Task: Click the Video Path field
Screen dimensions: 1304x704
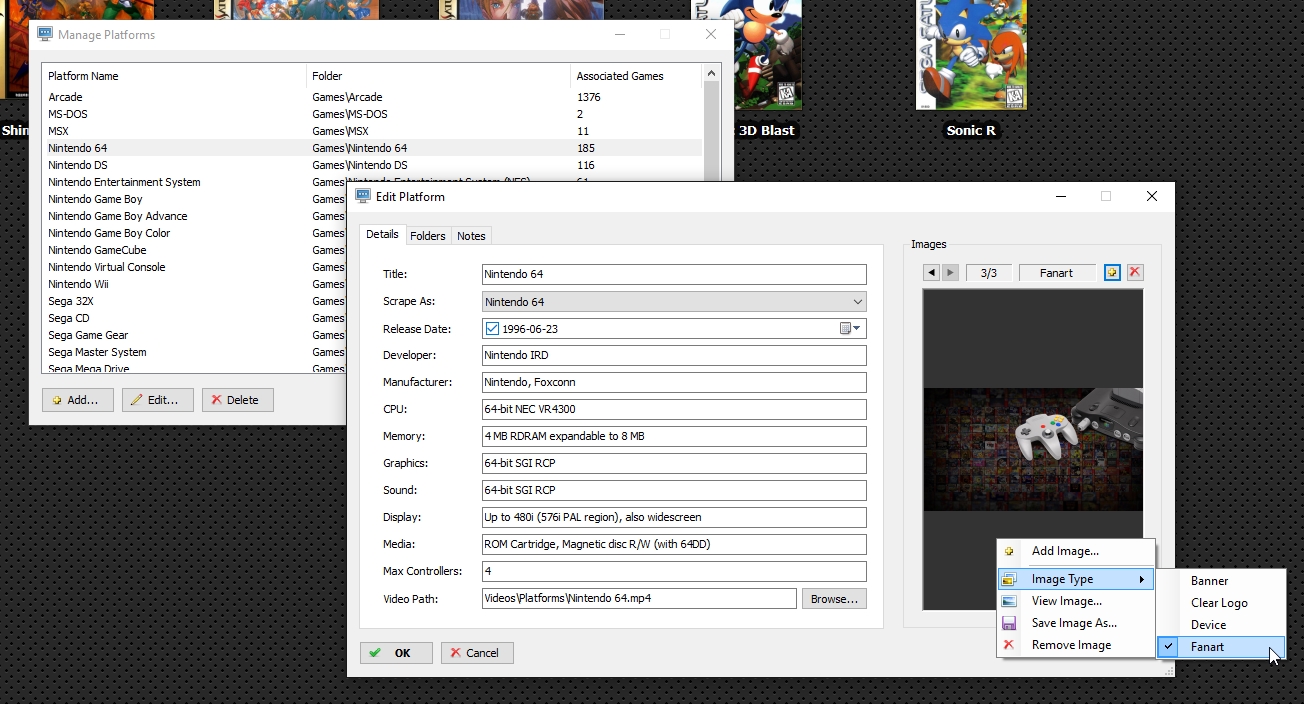Action: pos(639,598)
